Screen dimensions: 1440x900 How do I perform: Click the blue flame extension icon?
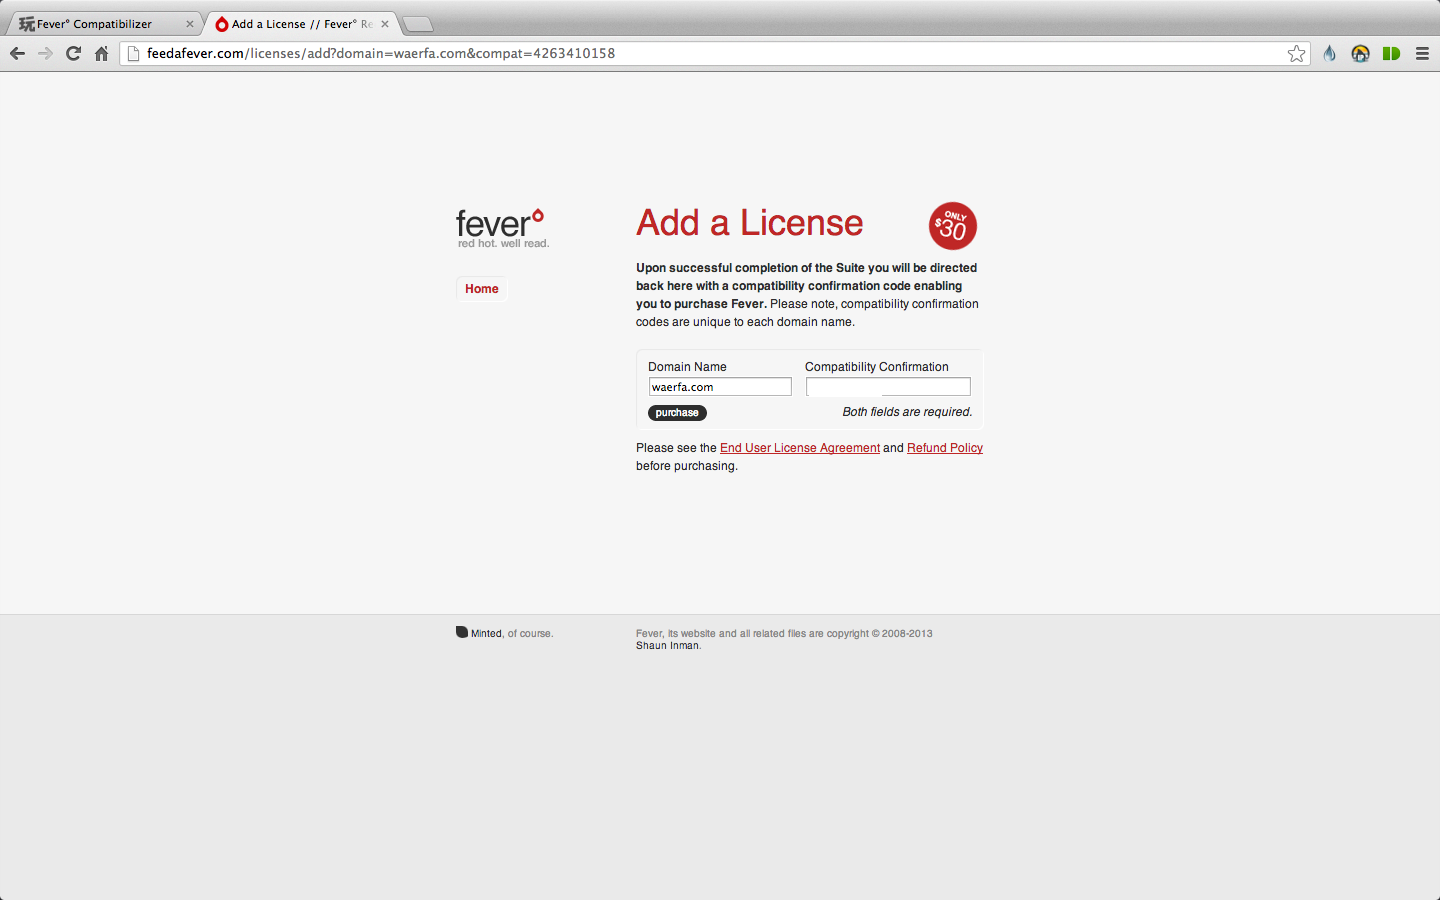coord(1329,54)
